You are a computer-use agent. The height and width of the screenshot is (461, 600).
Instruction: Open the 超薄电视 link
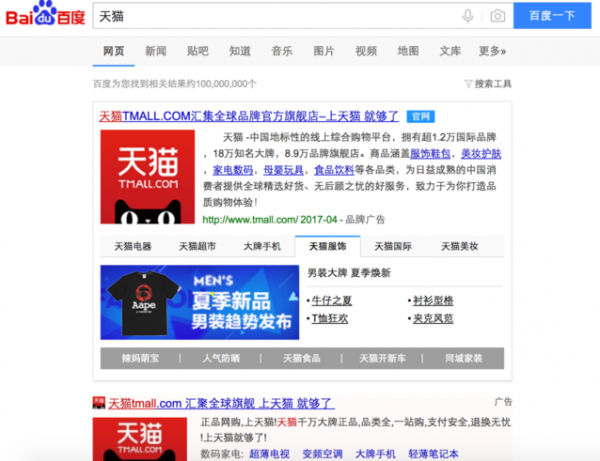pos(269,454)
